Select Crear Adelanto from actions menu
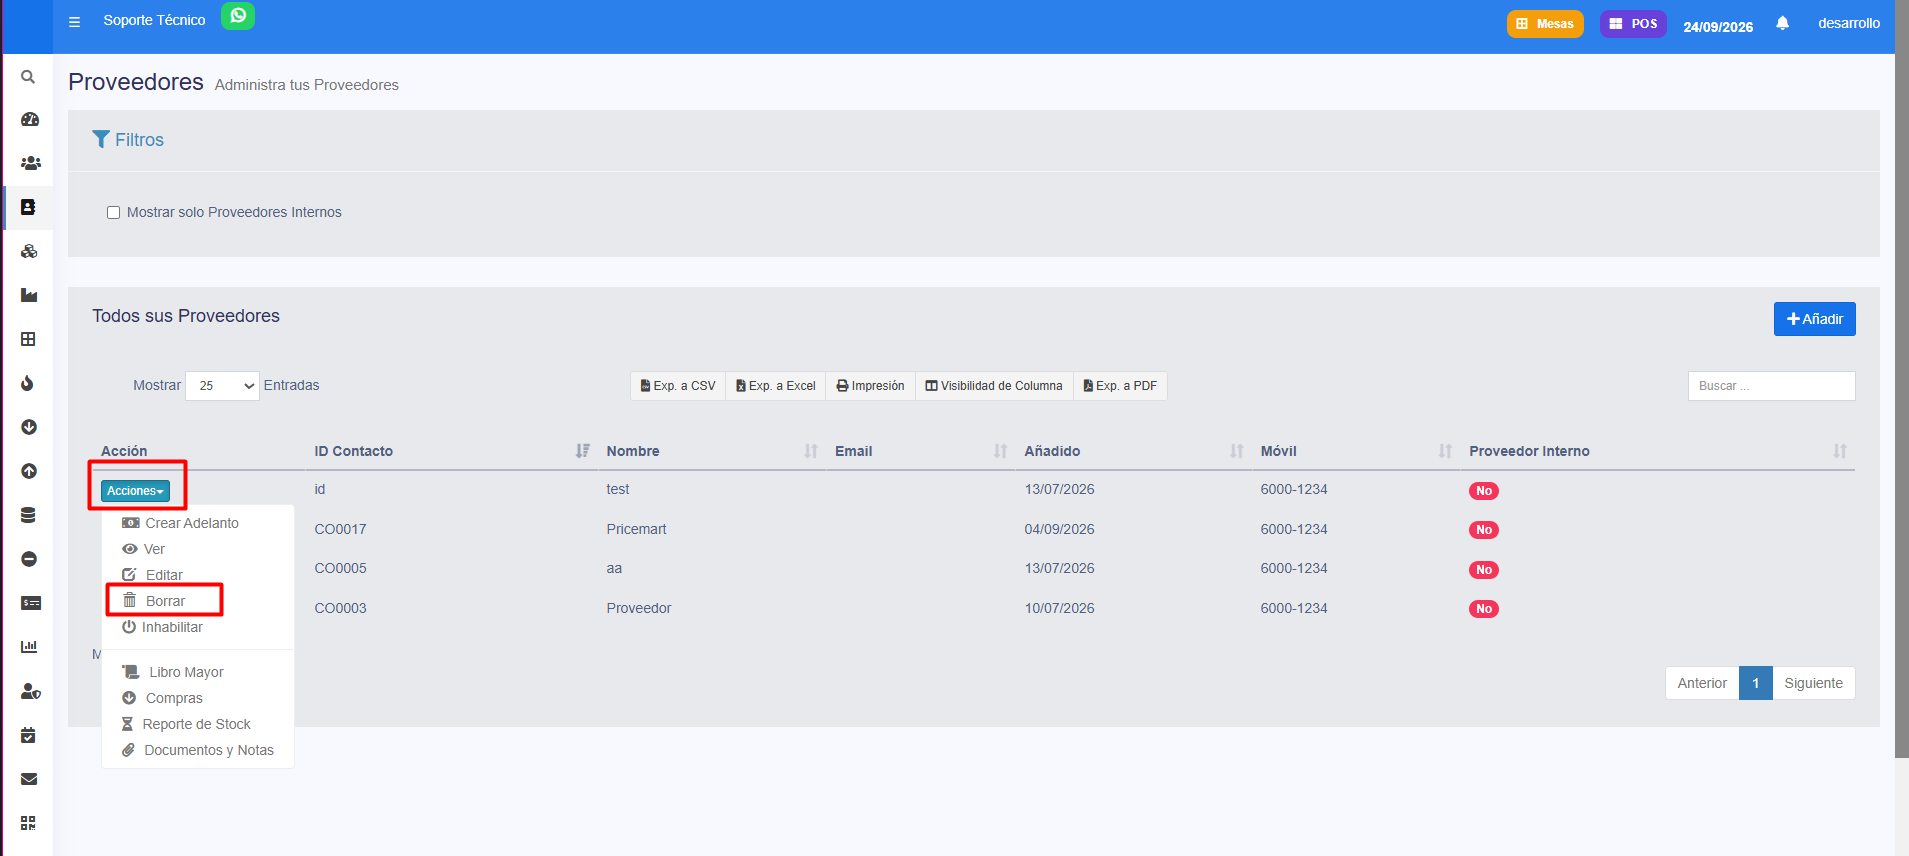1909x856 pixels. click(180, 523)
